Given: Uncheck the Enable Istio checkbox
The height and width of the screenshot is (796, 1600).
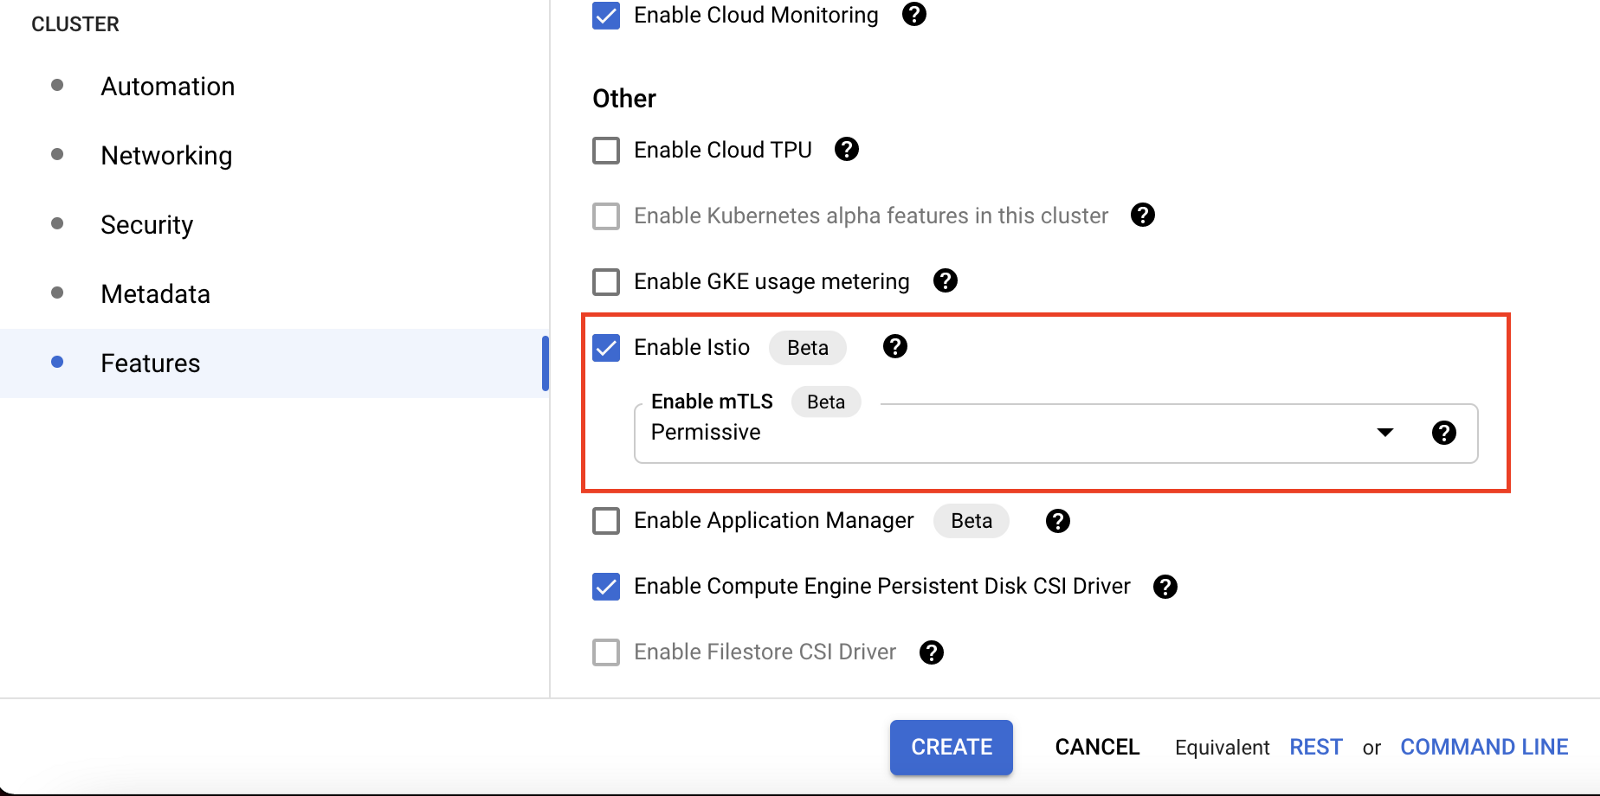Looking at the screenshot, I should 606,348.
